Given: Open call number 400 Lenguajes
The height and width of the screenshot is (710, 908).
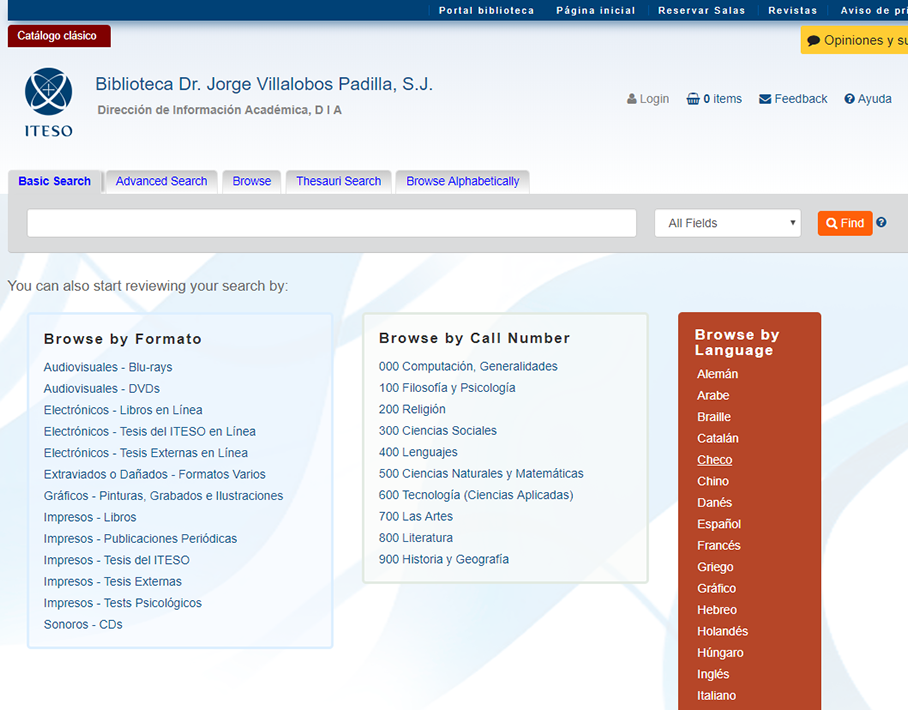Looking at the screenshot, I should pyautogui.click(x=418, y=452).
